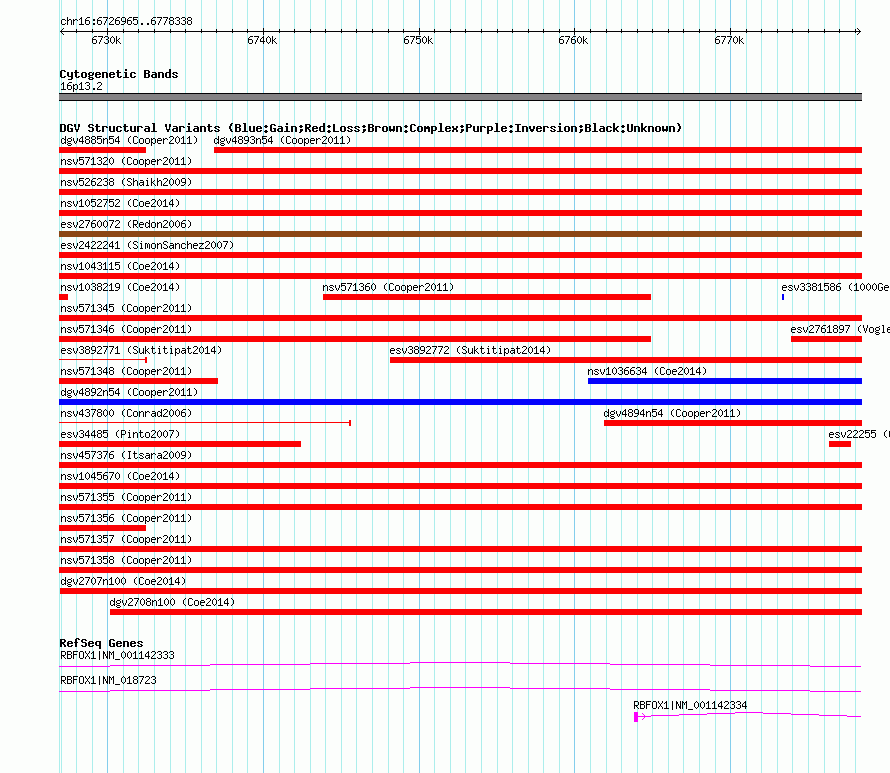Image resolution: width=890 pixels, height=773 pixels.
Task: Open RBFOX1|NM_018723 transcript label
Action: coord(108,680)
